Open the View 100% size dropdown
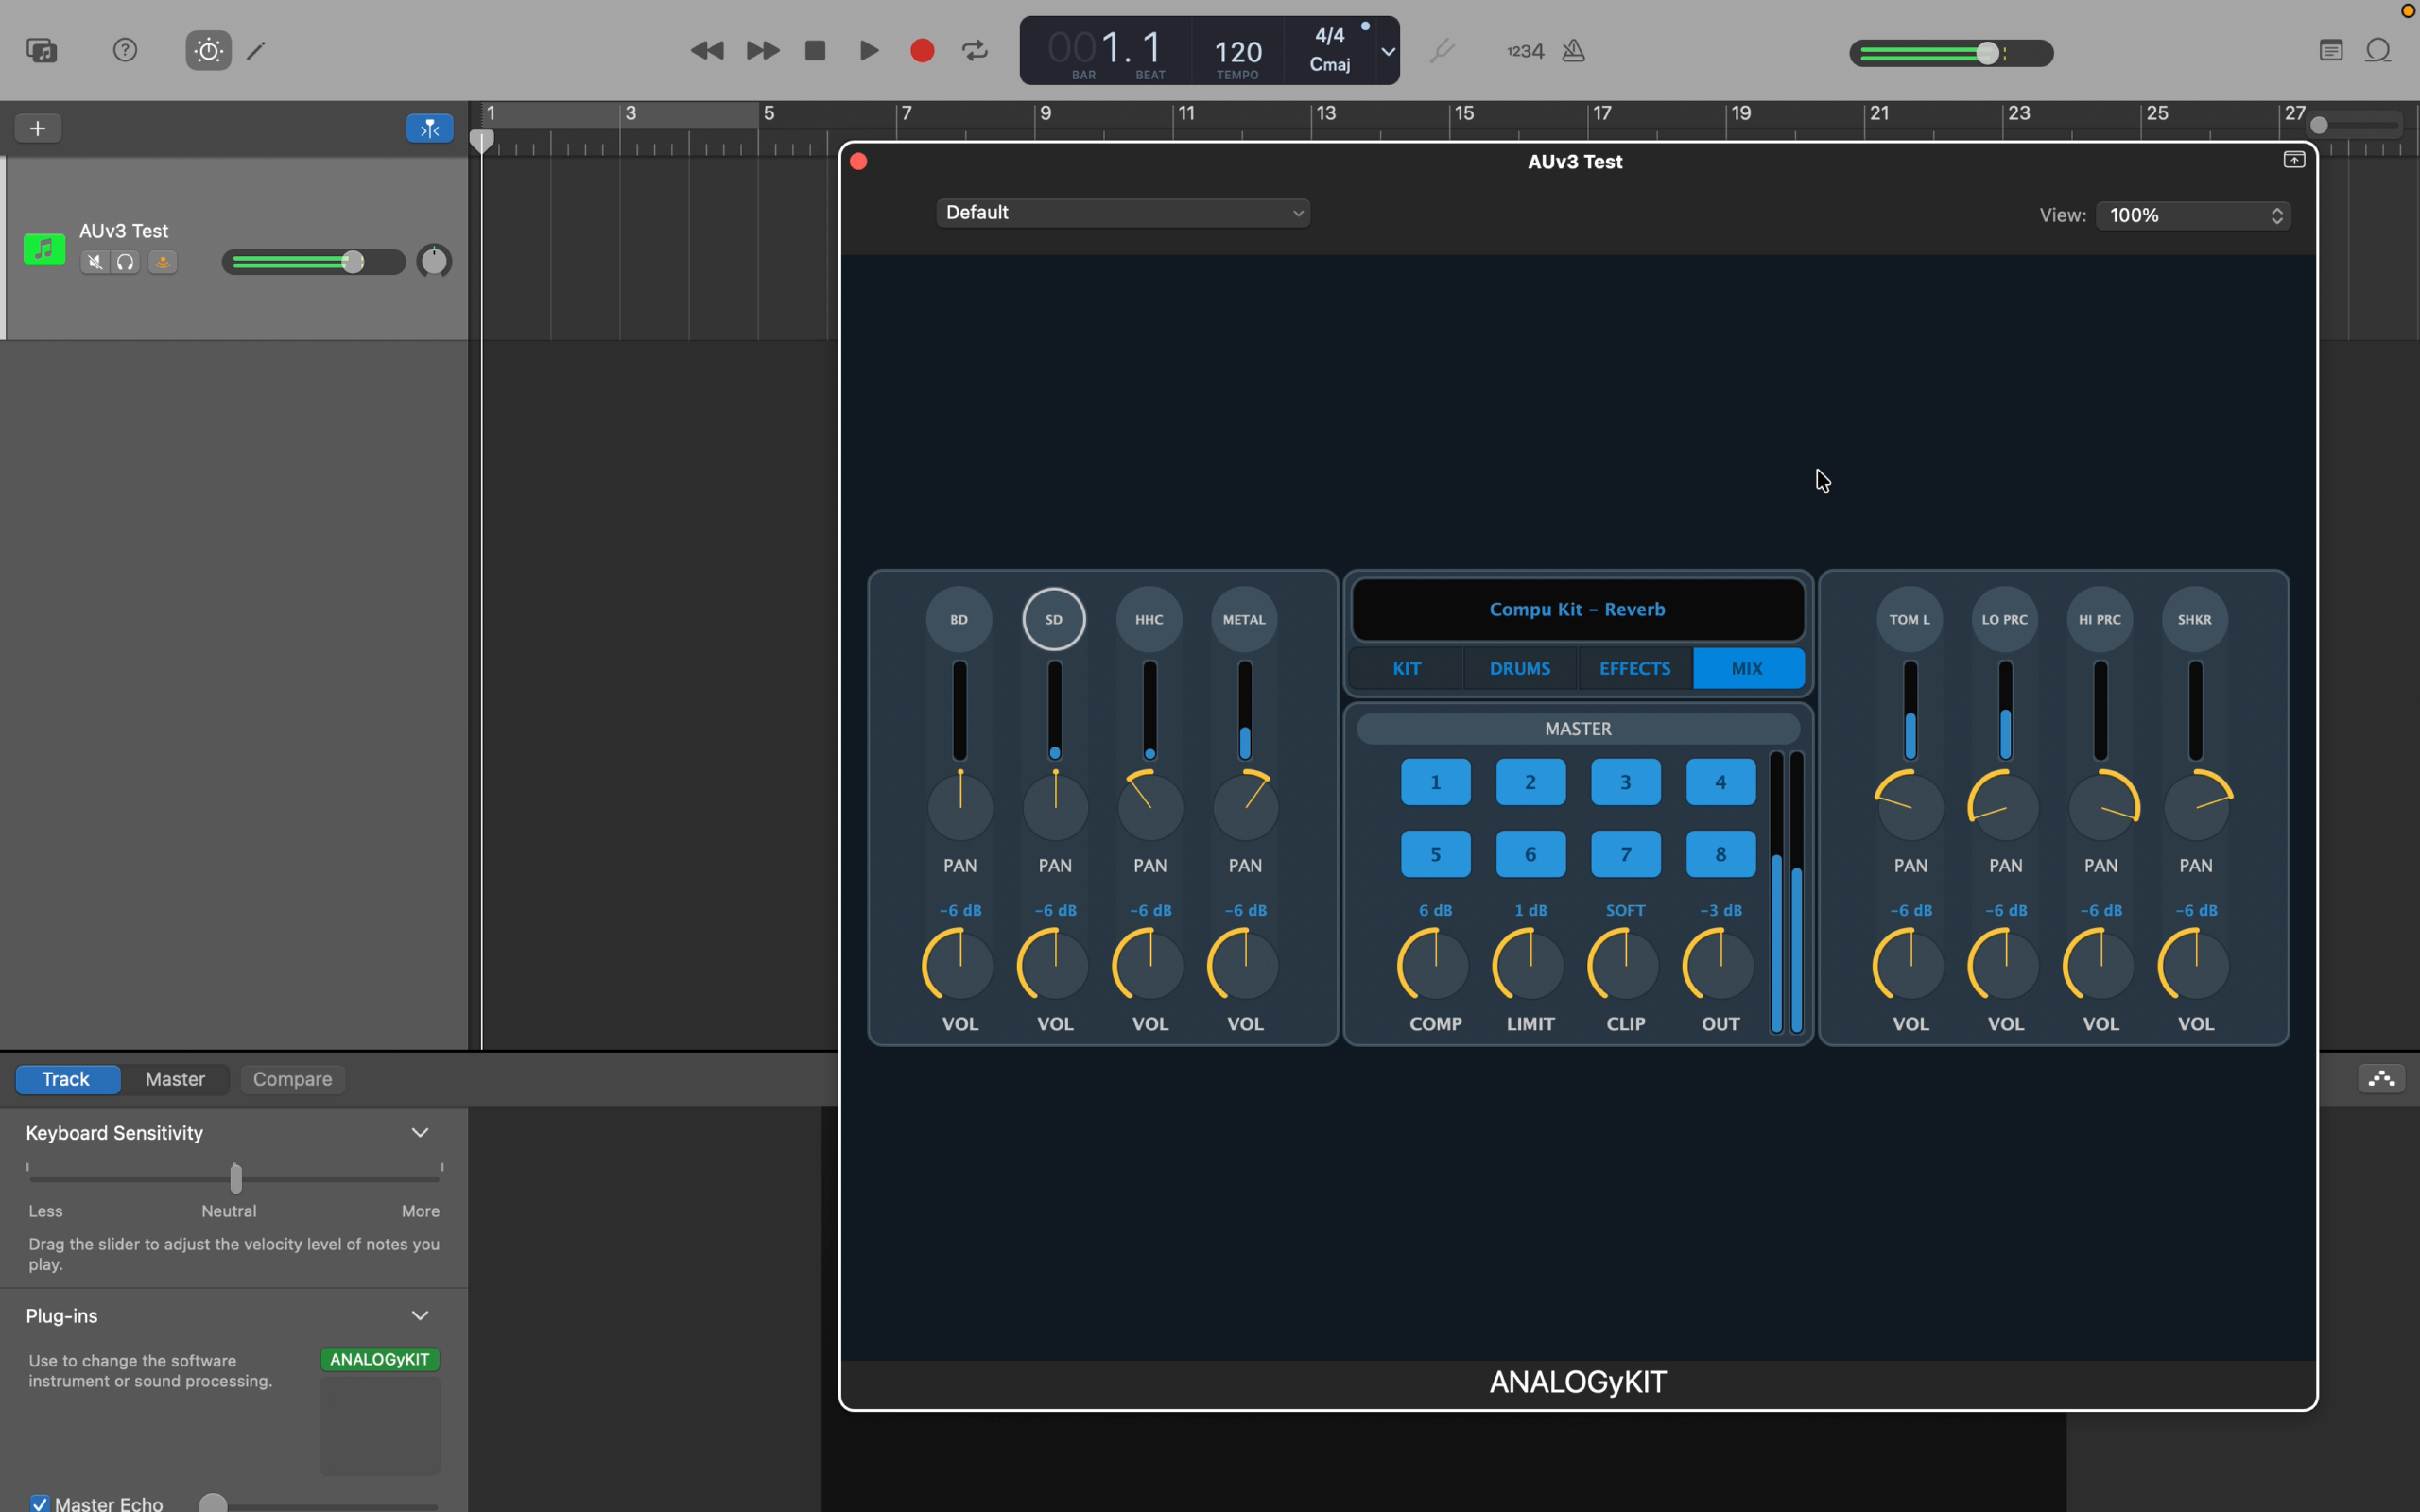2420x1512 pixels. [2193, 215]
